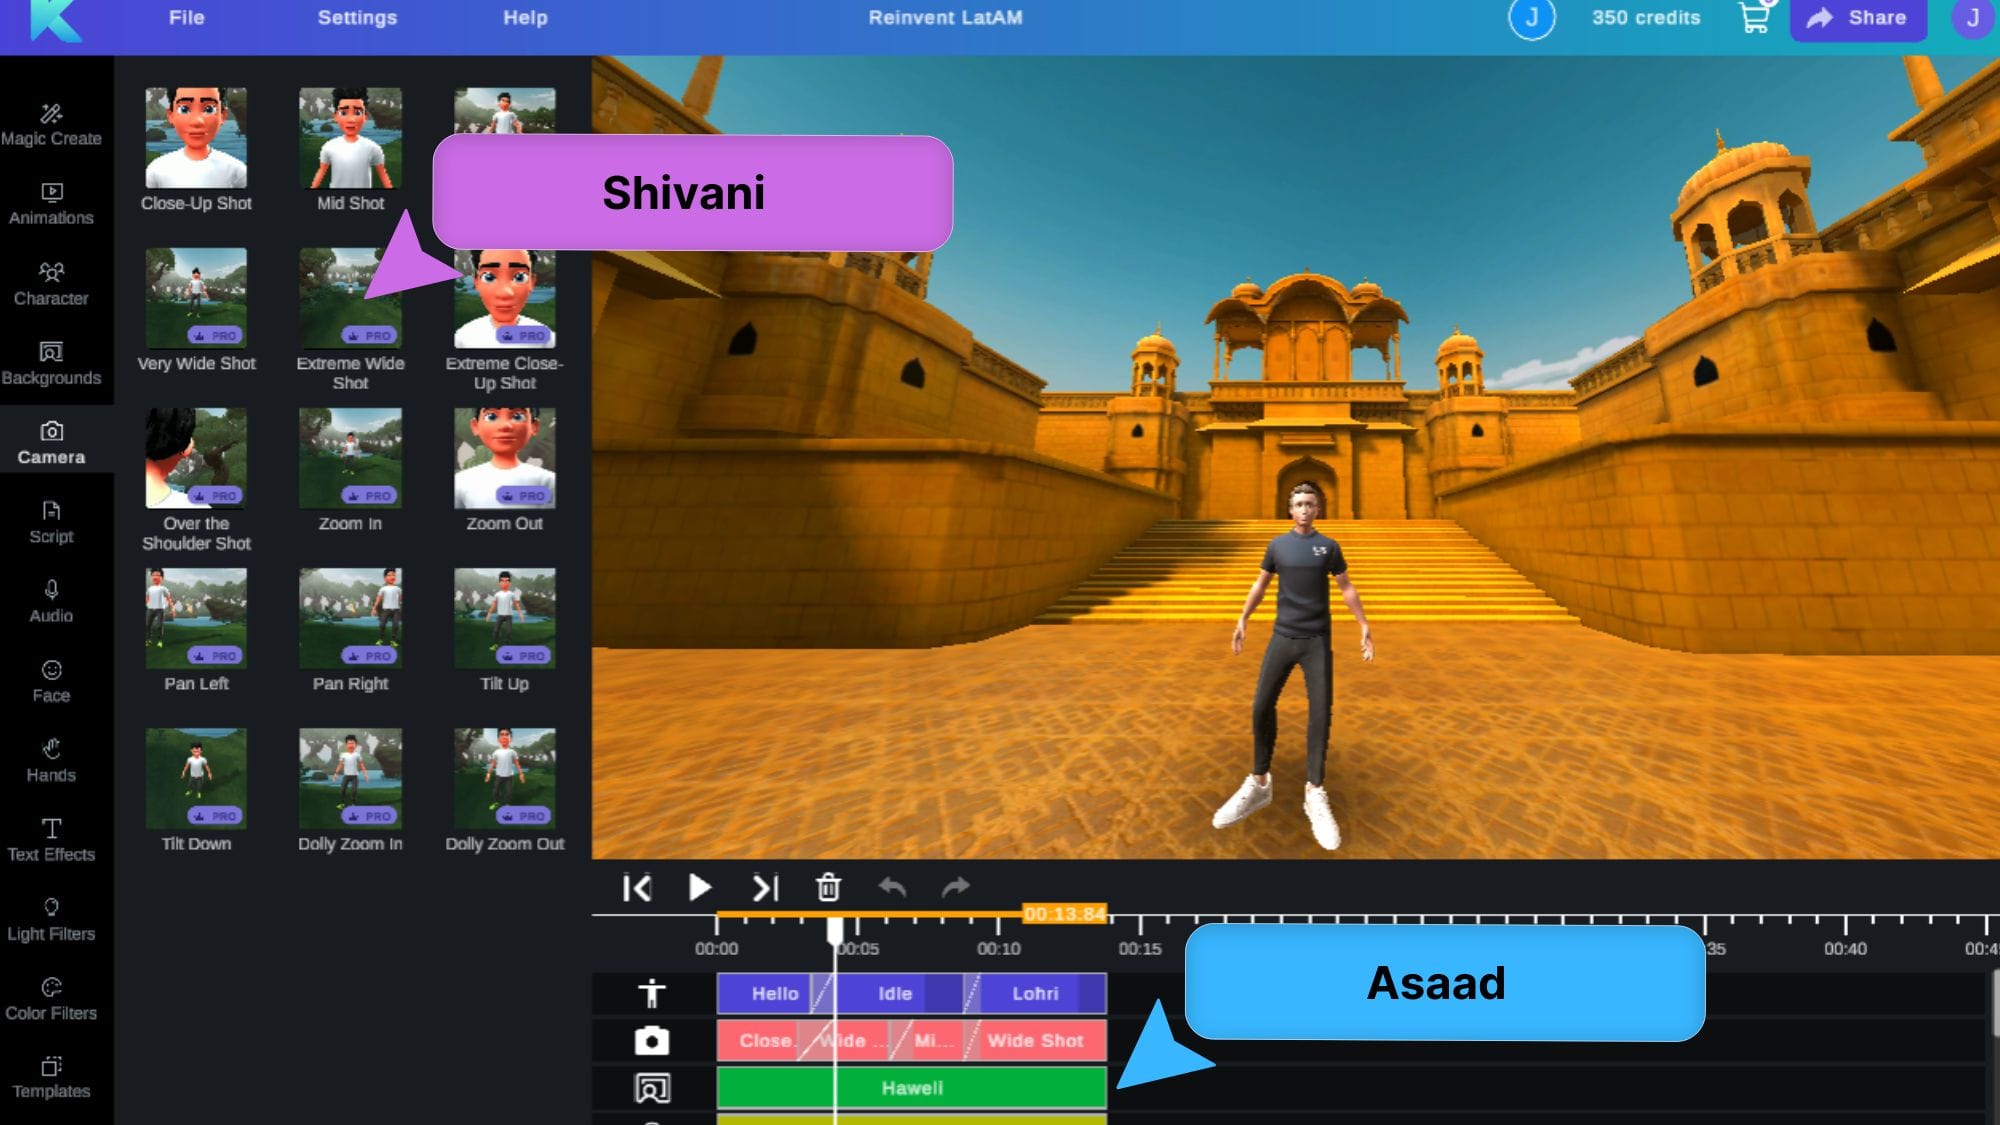Select the Camera panel
Image resolution: width=2000 pixels, height=1125 pixels.
click(52, 440)
